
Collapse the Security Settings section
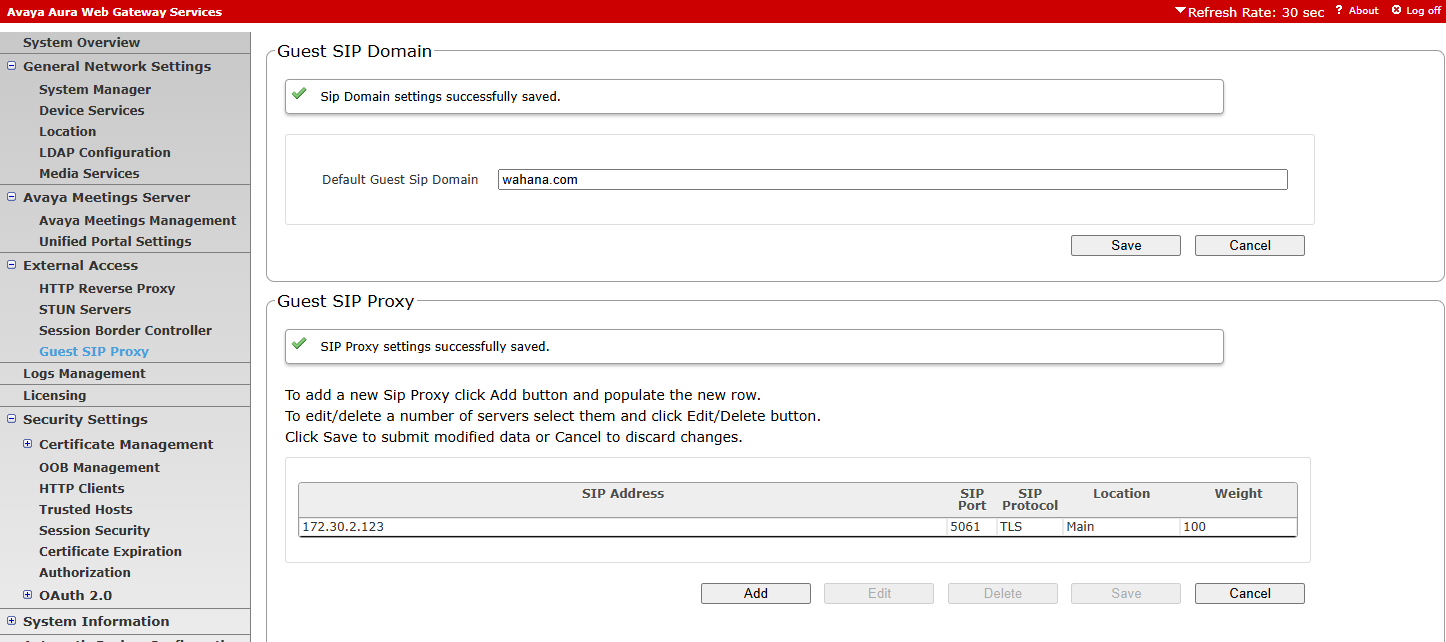[x=12, y=419]
